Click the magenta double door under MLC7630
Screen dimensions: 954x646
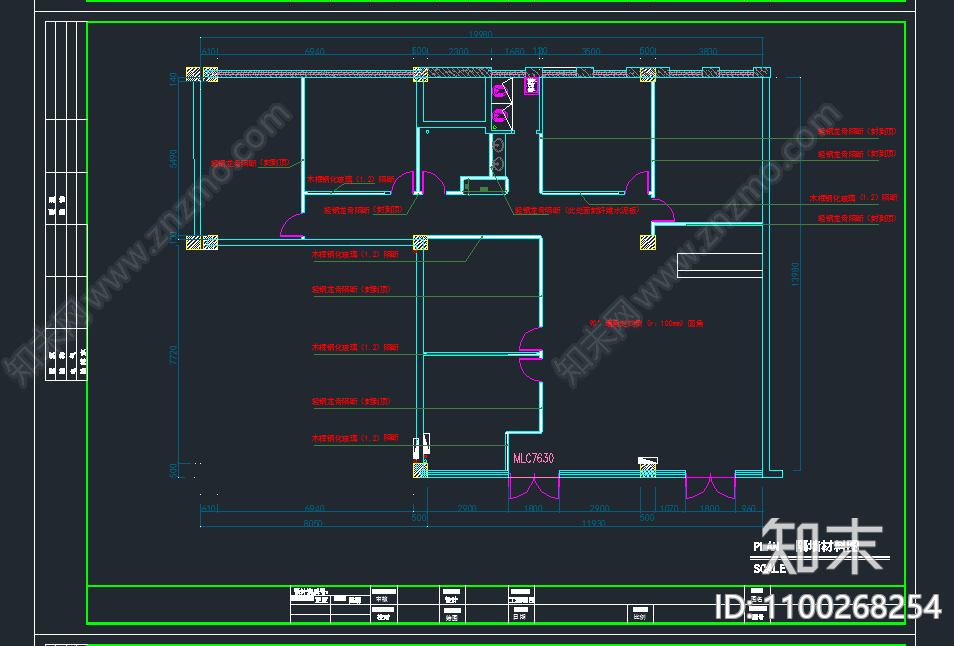pos(534,487)
